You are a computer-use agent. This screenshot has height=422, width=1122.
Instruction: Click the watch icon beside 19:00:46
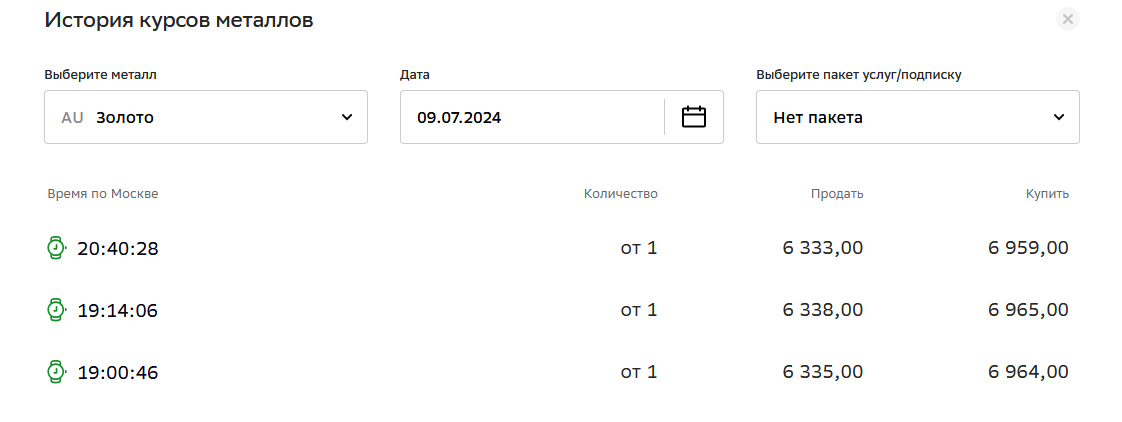click(x=57, y=372)
